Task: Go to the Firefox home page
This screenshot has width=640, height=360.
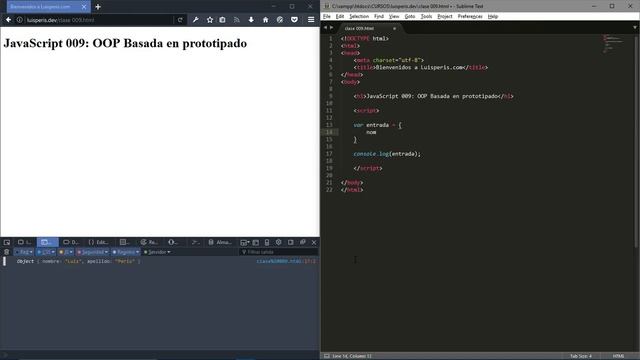Action: (x=265, y=20)
